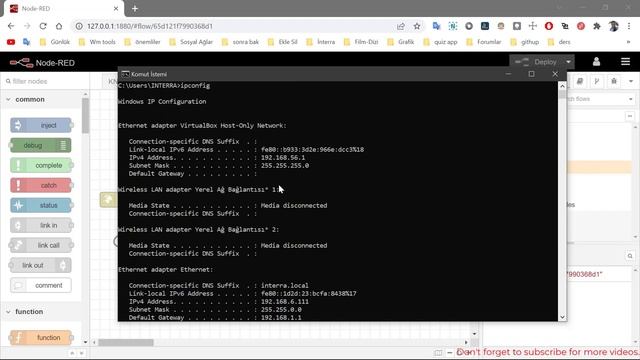The image size is (640, 360).
Task: Click the Deploy button
Action: (536, 62)
